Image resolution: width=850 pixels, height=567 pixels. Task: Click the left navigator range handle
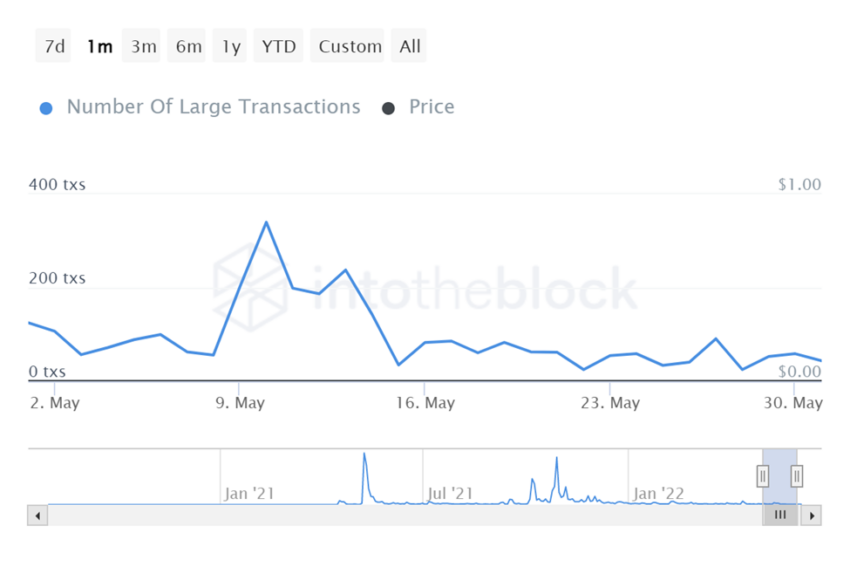(x=763, y=475)
